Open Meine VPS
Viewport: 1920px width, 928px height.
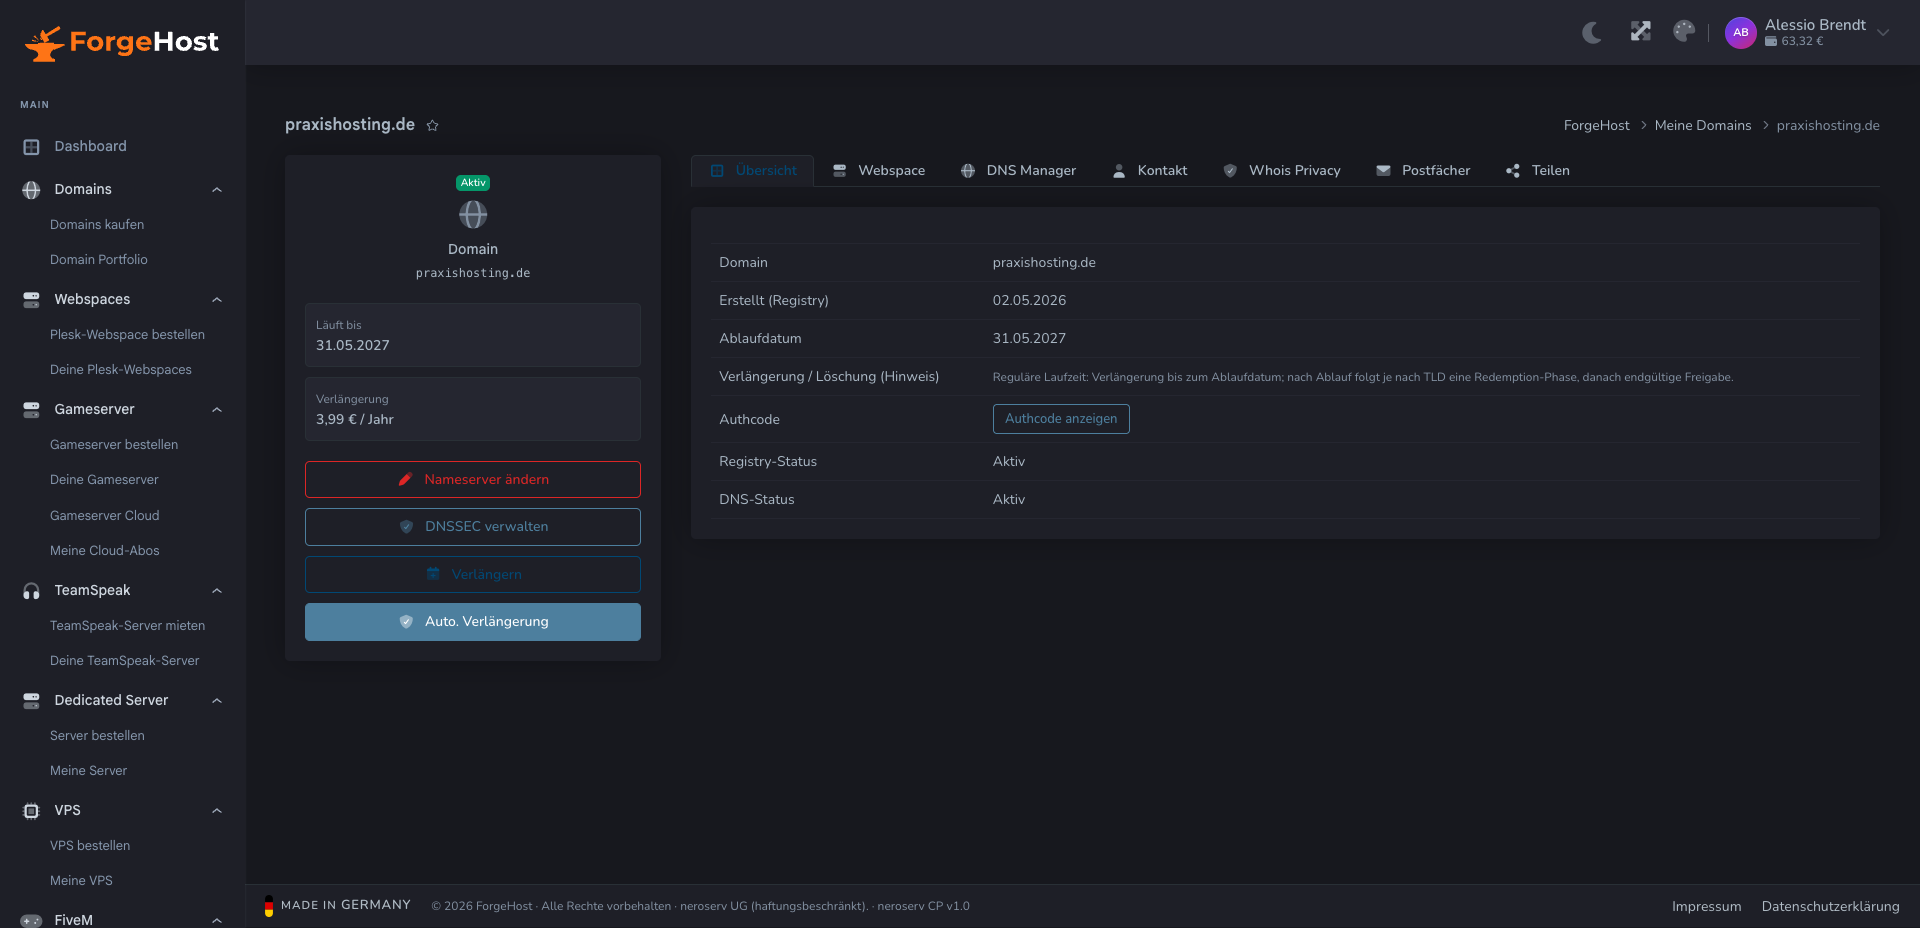(81, 881)
